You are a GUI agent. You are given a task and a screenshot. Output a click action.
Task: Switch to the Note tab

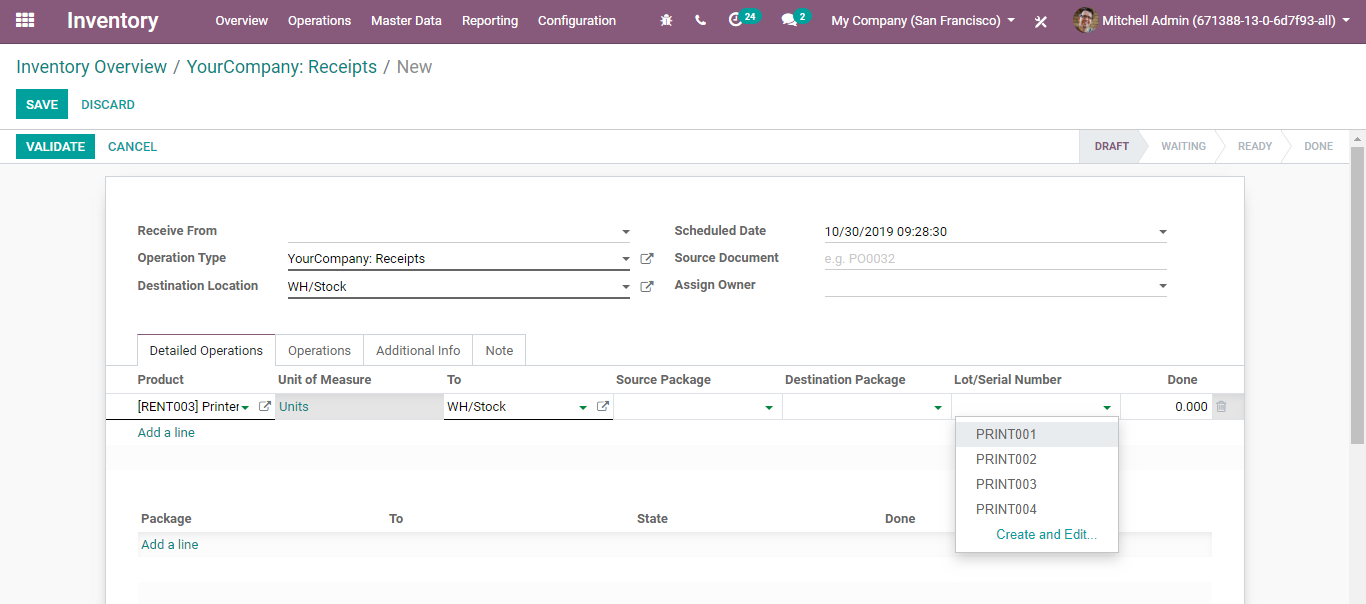click(499, 351)
